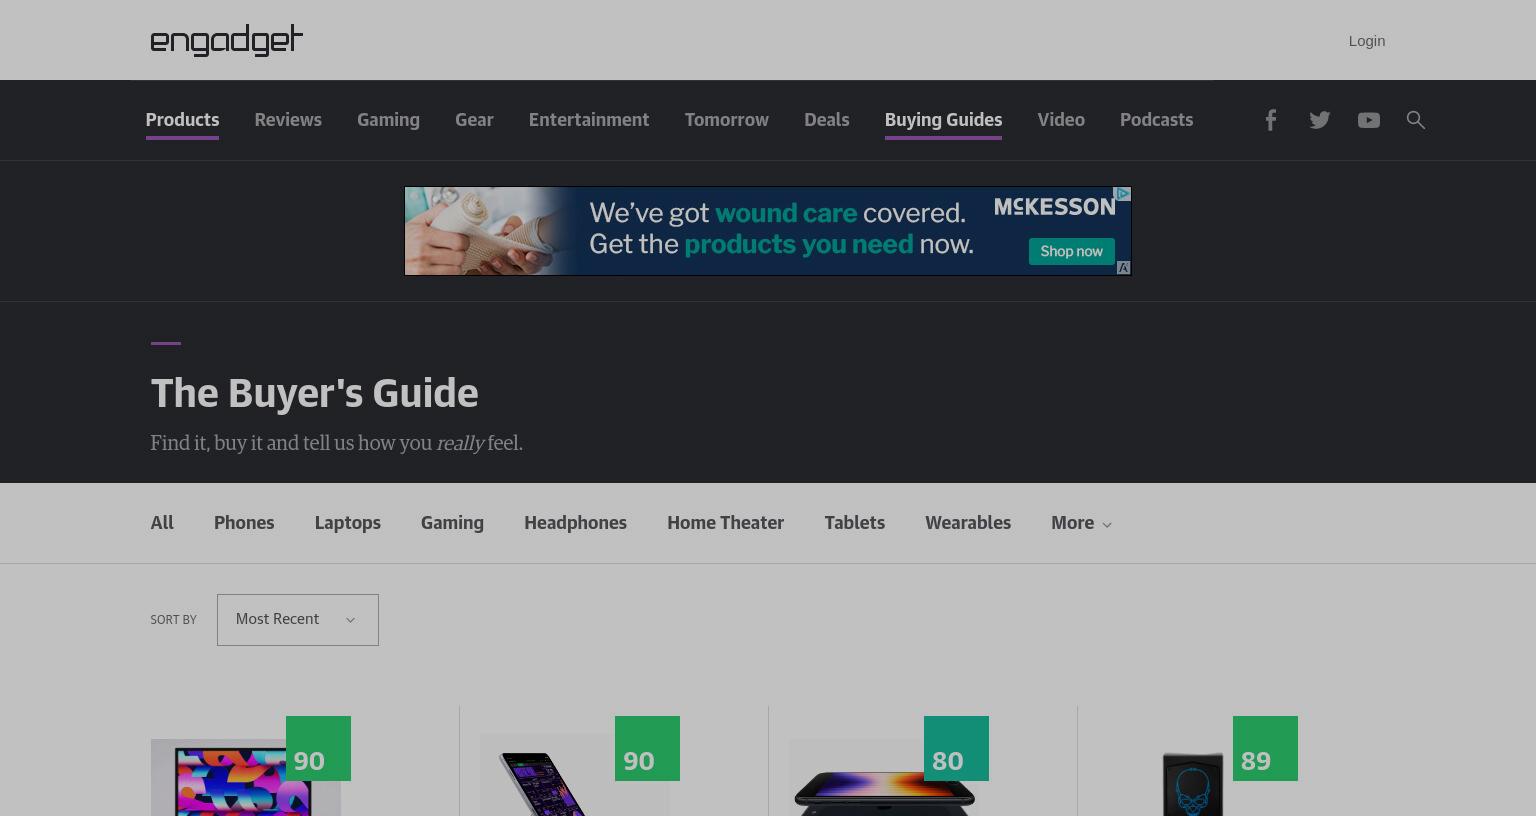This screenshot has height=816, width=1536.
Task: Open Buying Guides nav item
Action: pos(943,120)
